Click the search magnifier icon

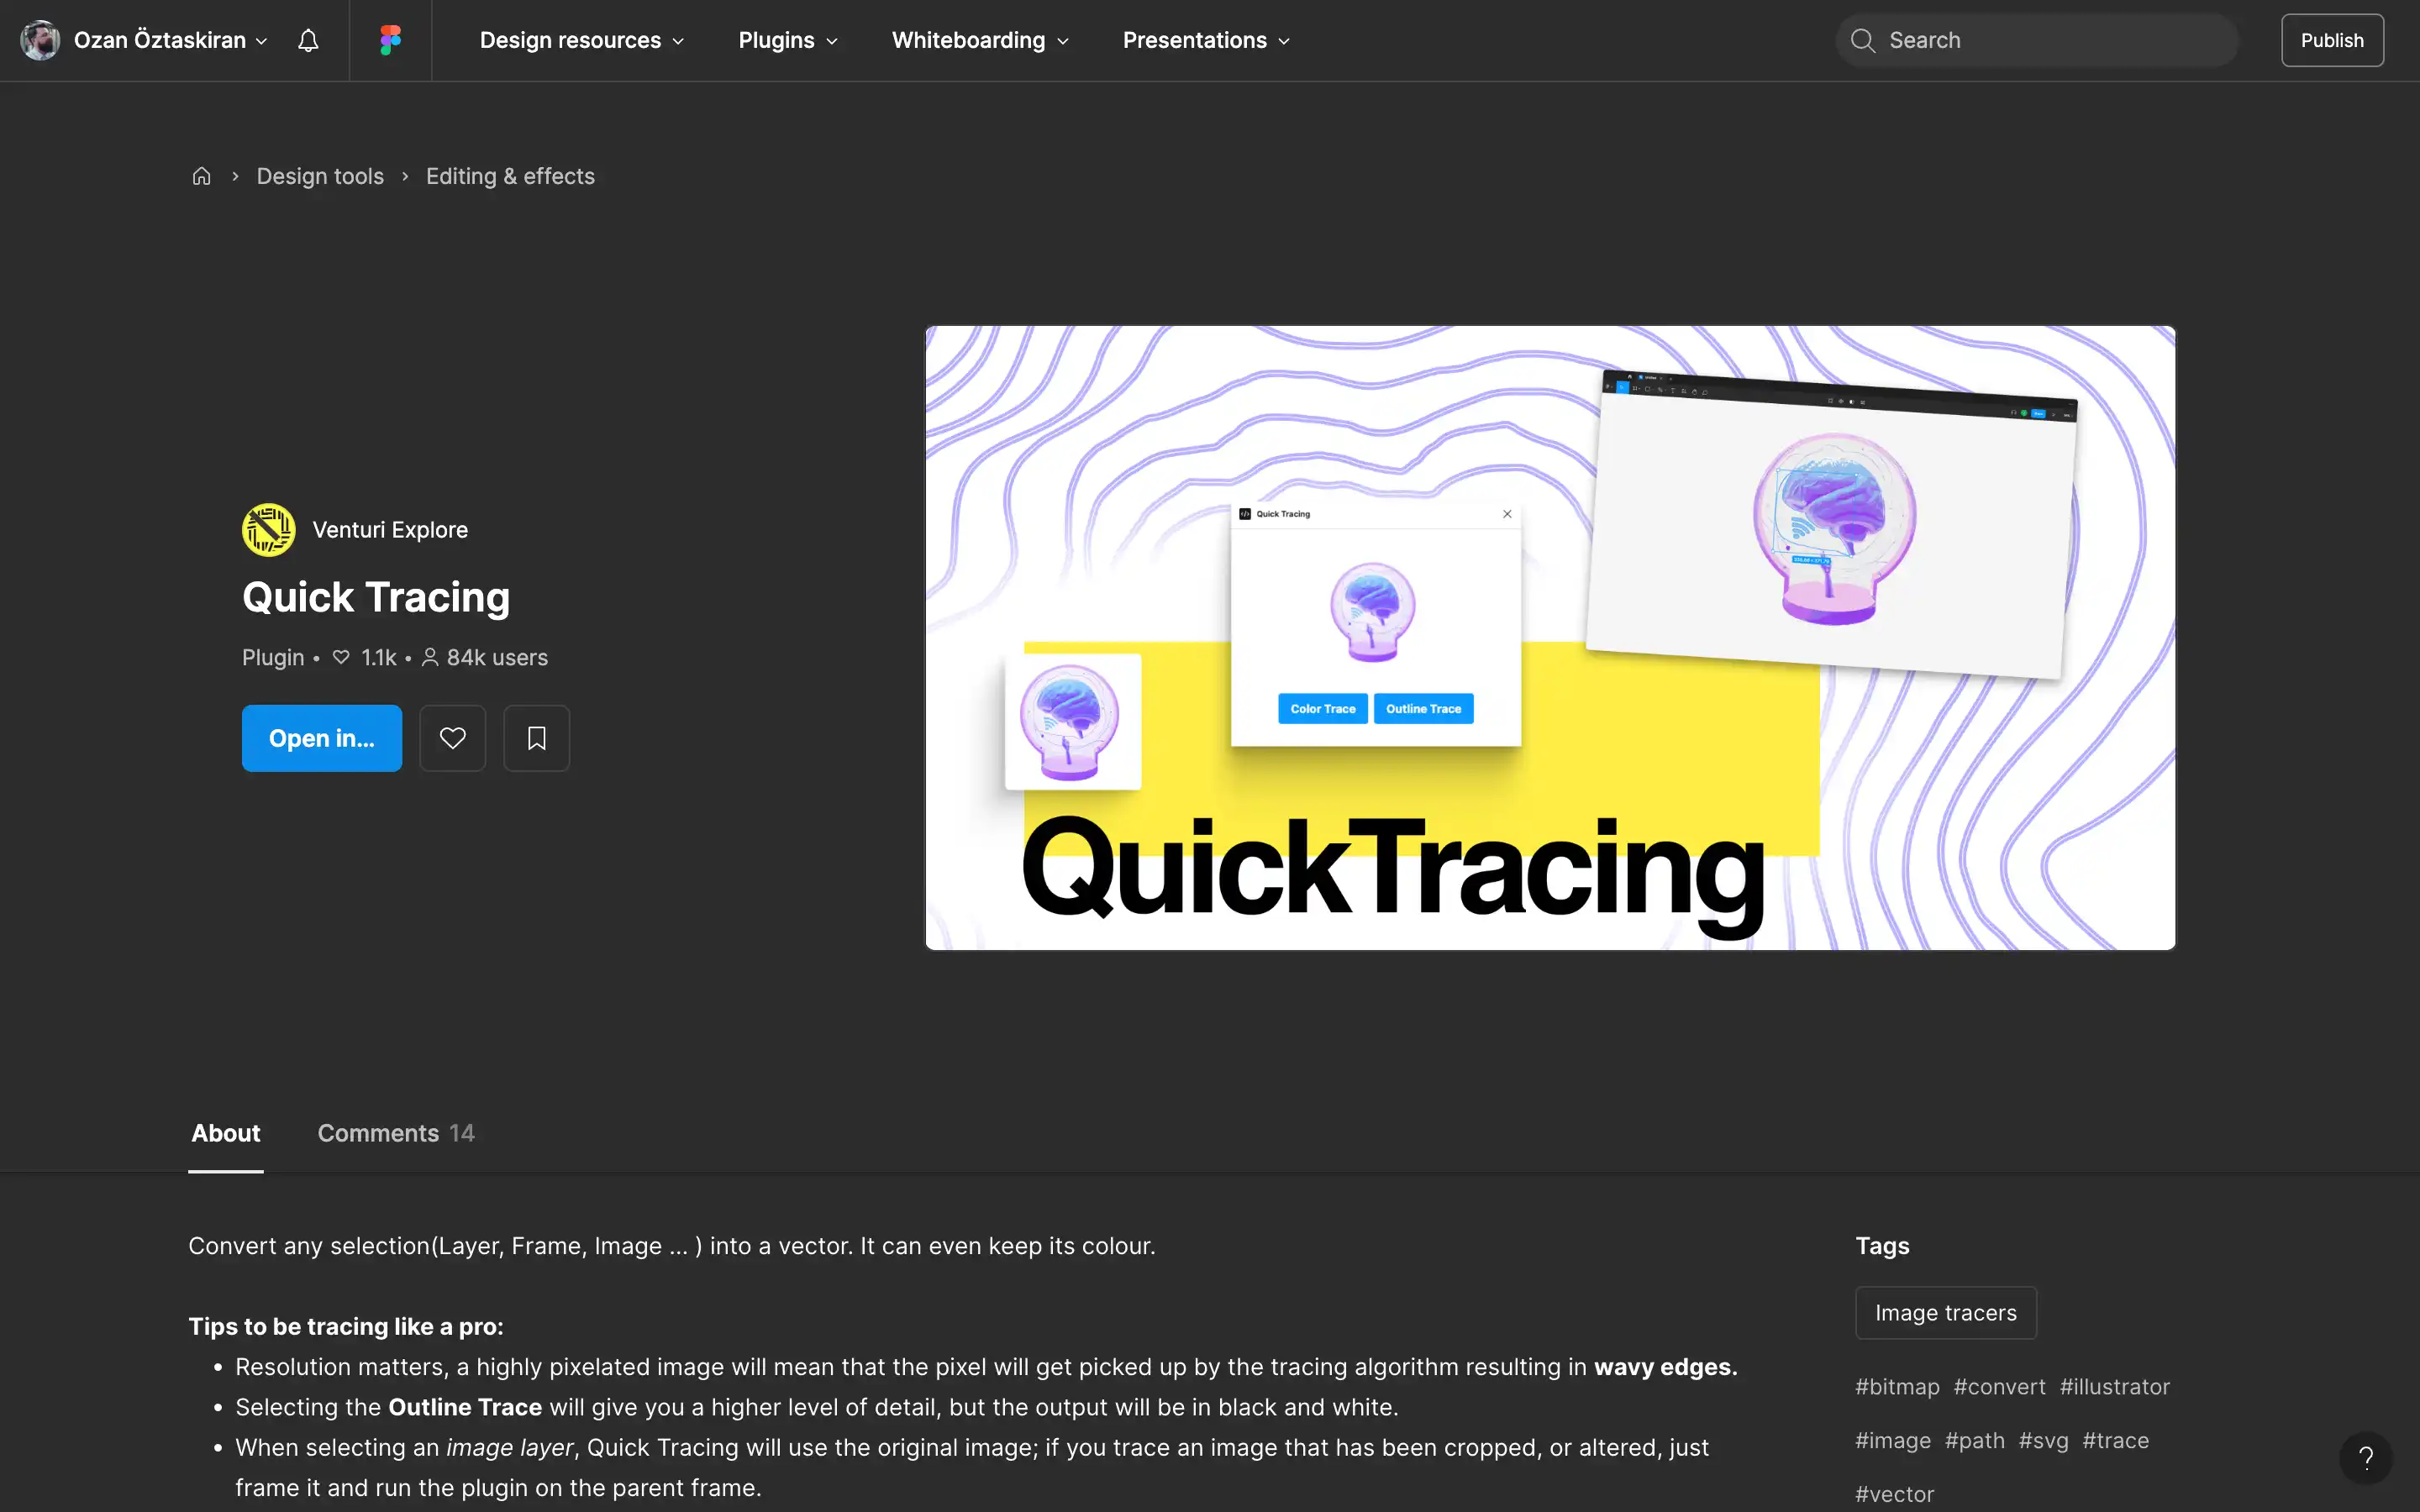click(1862, 40)
